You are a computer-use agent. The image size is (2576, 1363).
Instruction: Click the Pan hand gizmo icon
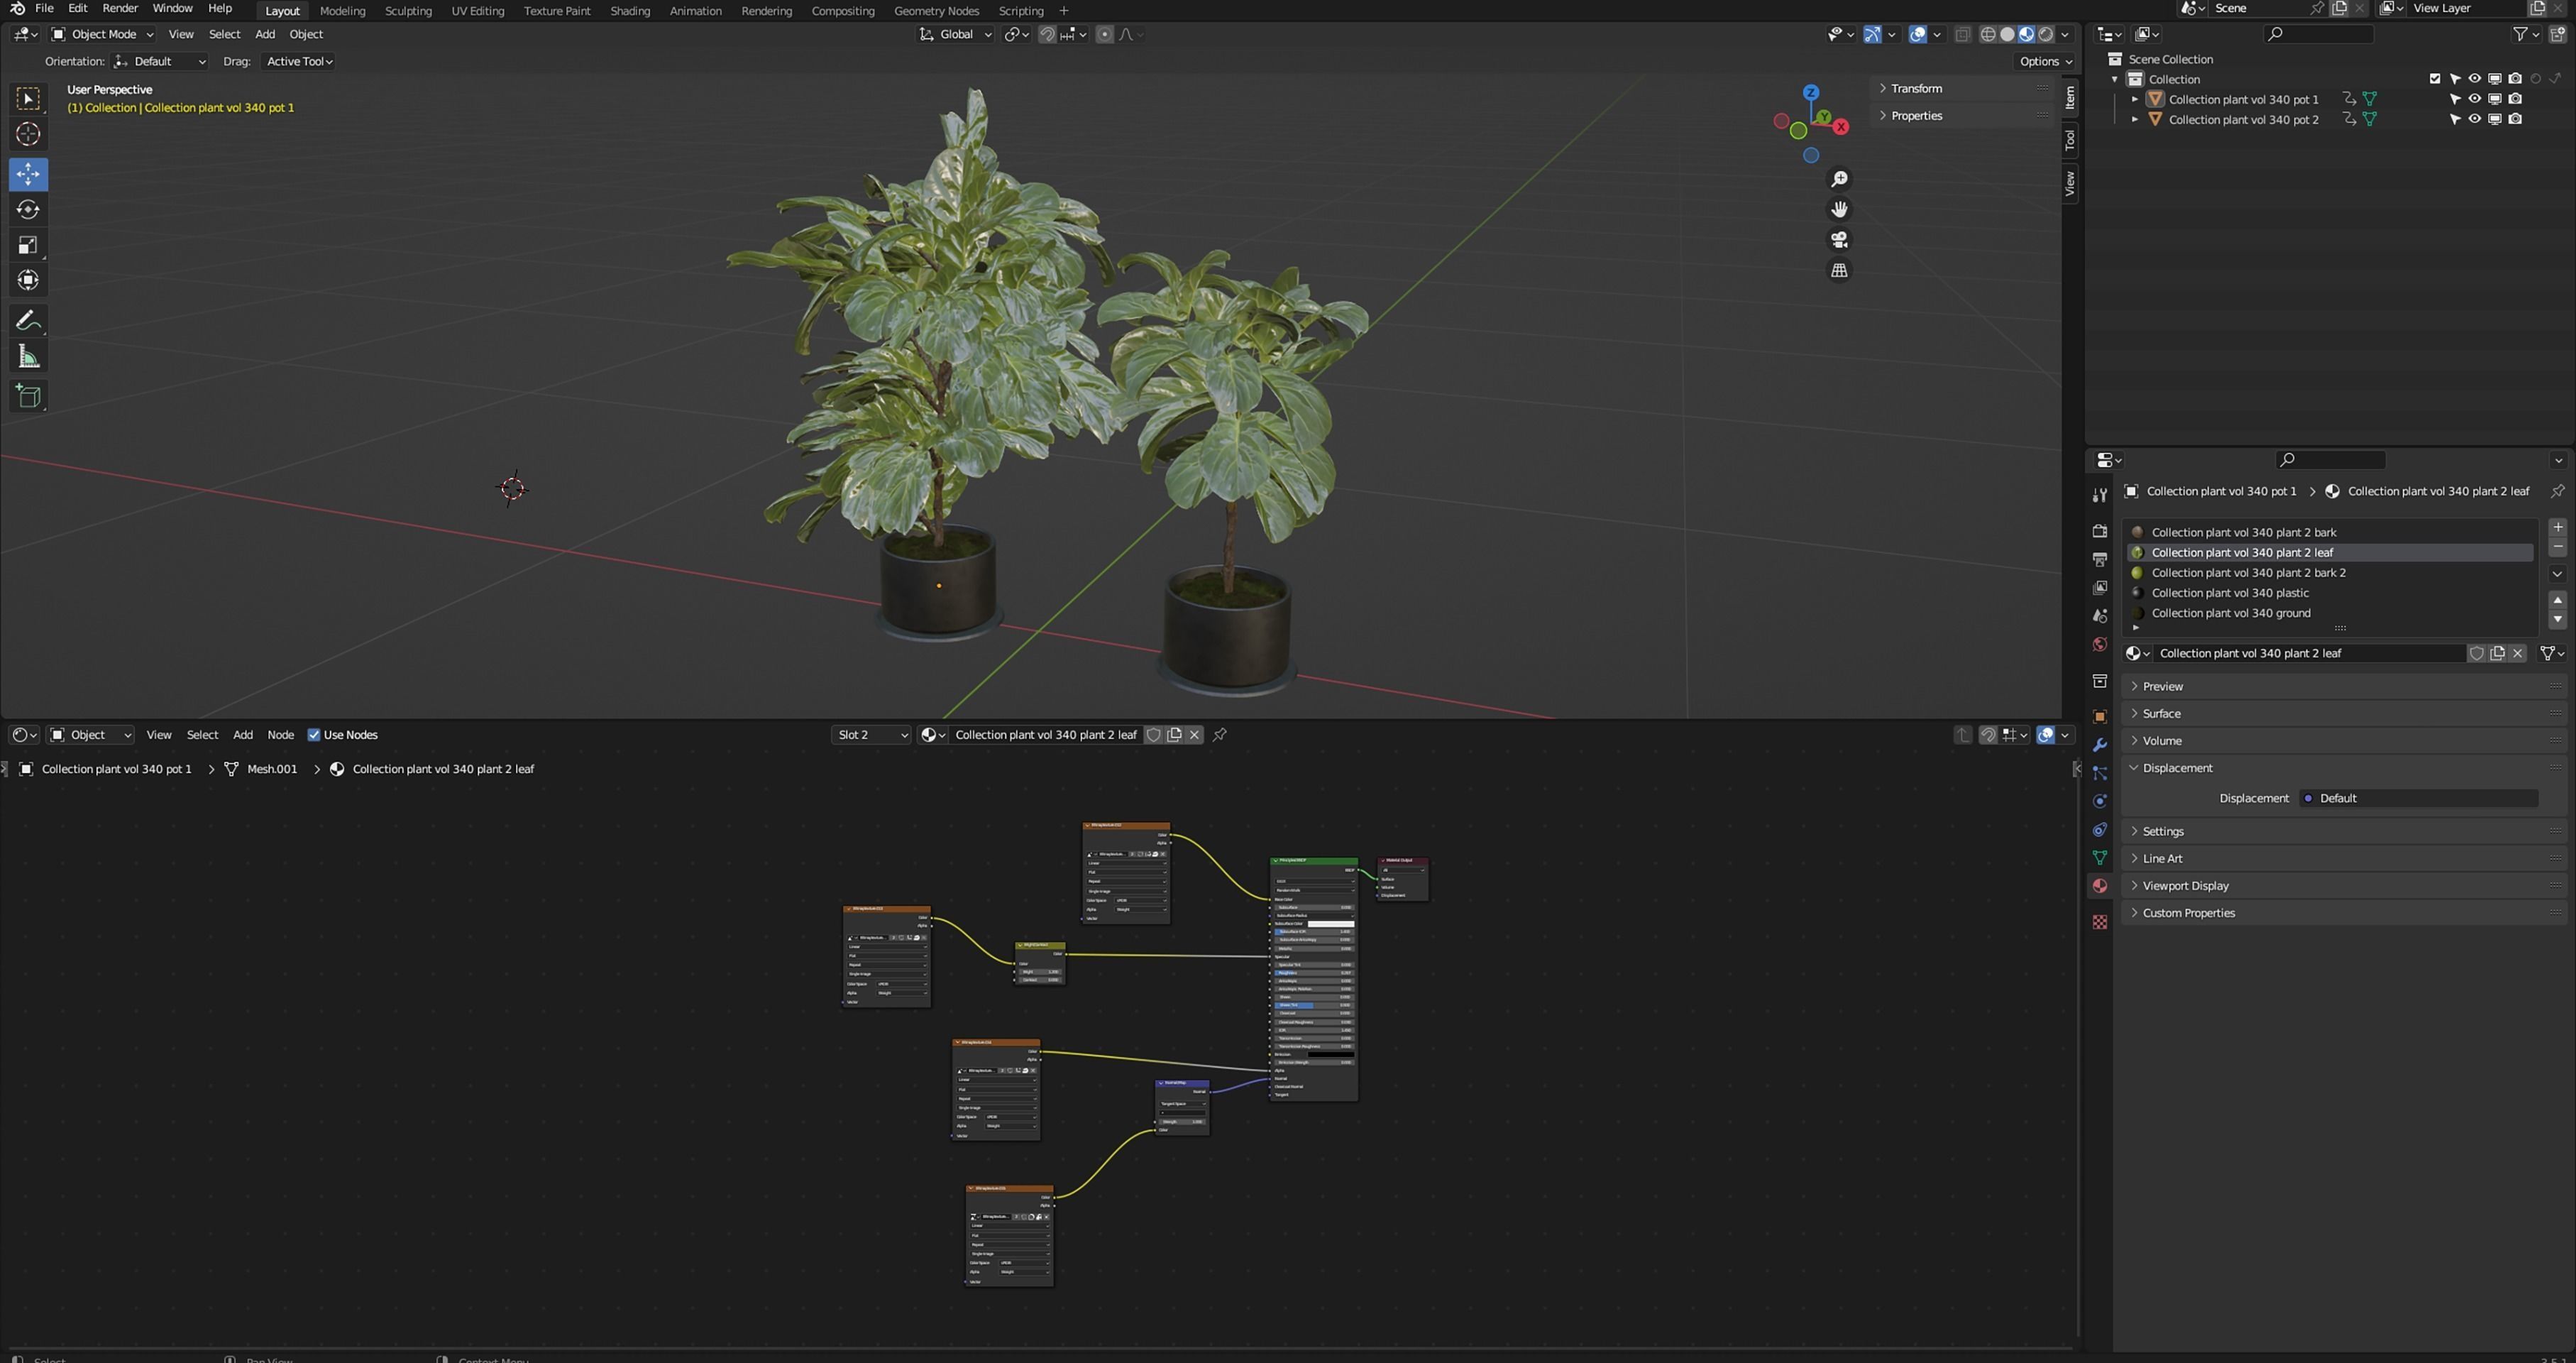pos(1839,209)
